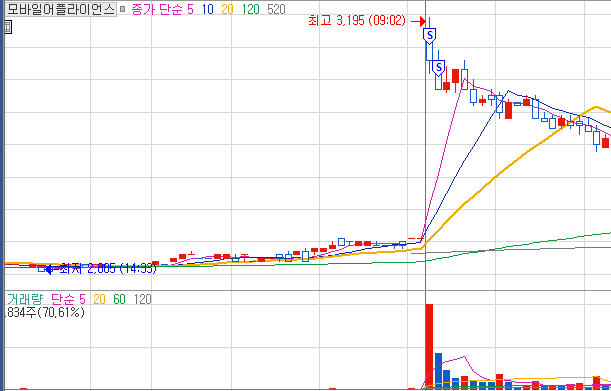Click the blue arrow beside the low label

coord(50,269)
